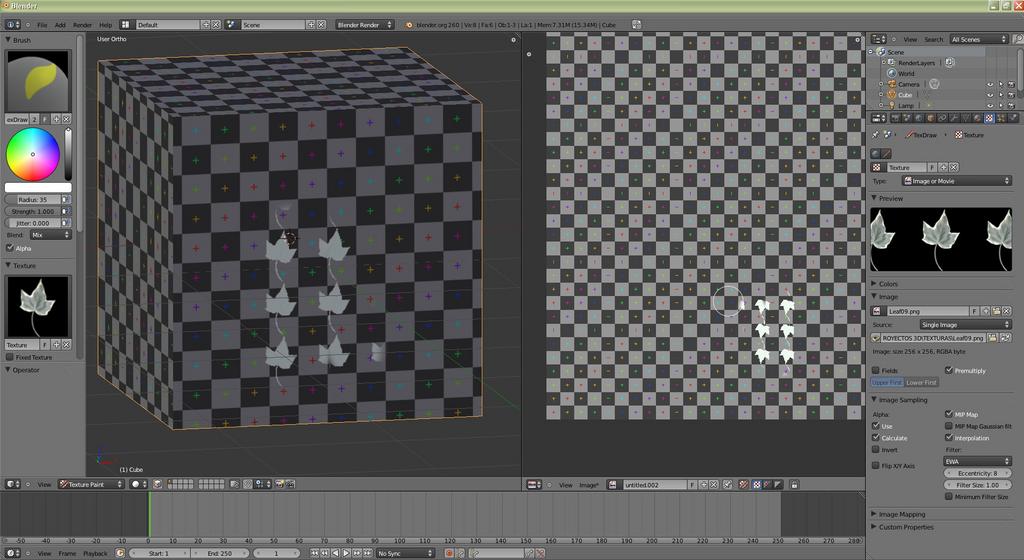The height and width of the screenshot is (560, 1024).
Task: Pick a color on the brush color wheel
Action: pyautogui.click(x=33, y=155)
